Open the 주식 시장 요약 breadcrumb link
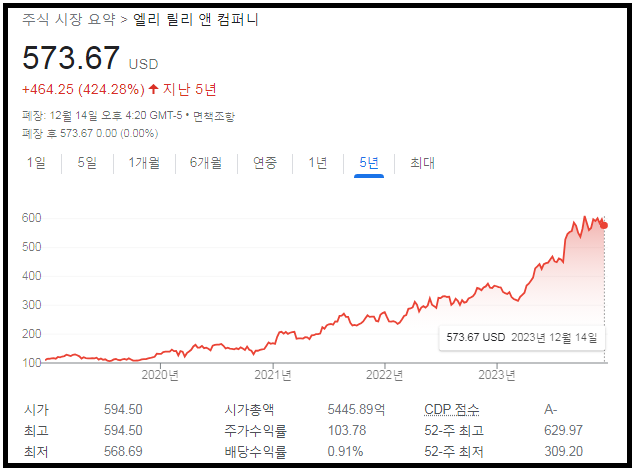Image resolution: width=638 pixels, height=472 pixels. click(x=69, y=19)
